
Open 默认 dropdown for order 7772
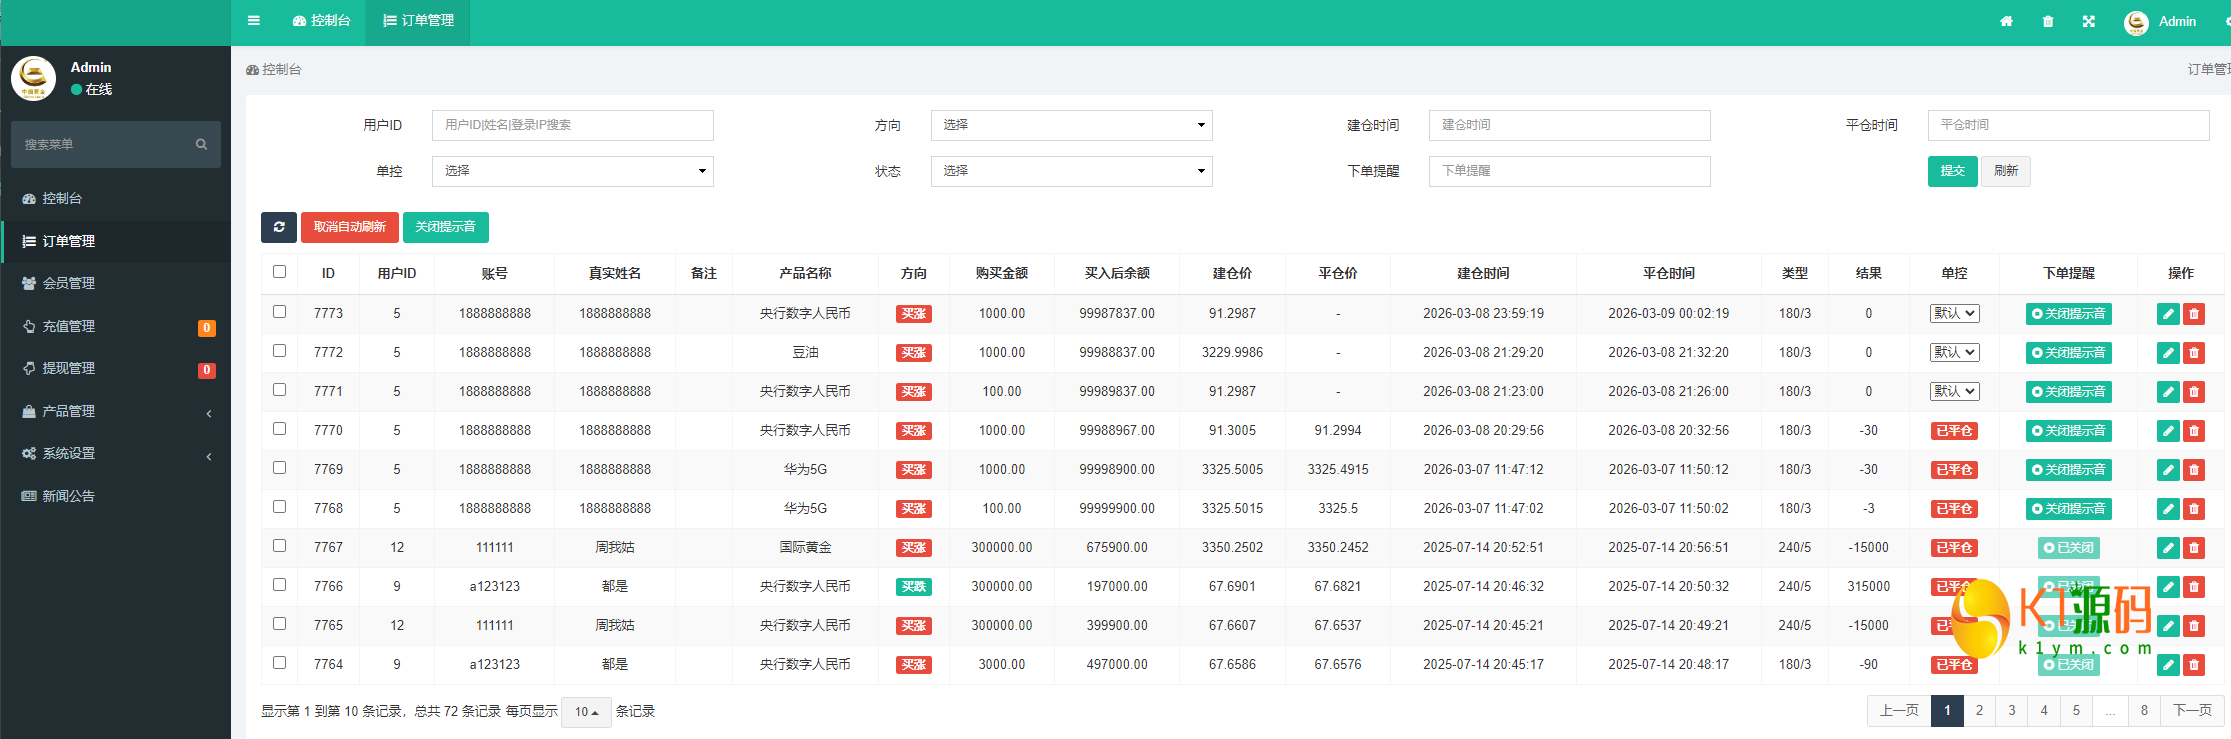[x=1954, y=353]
